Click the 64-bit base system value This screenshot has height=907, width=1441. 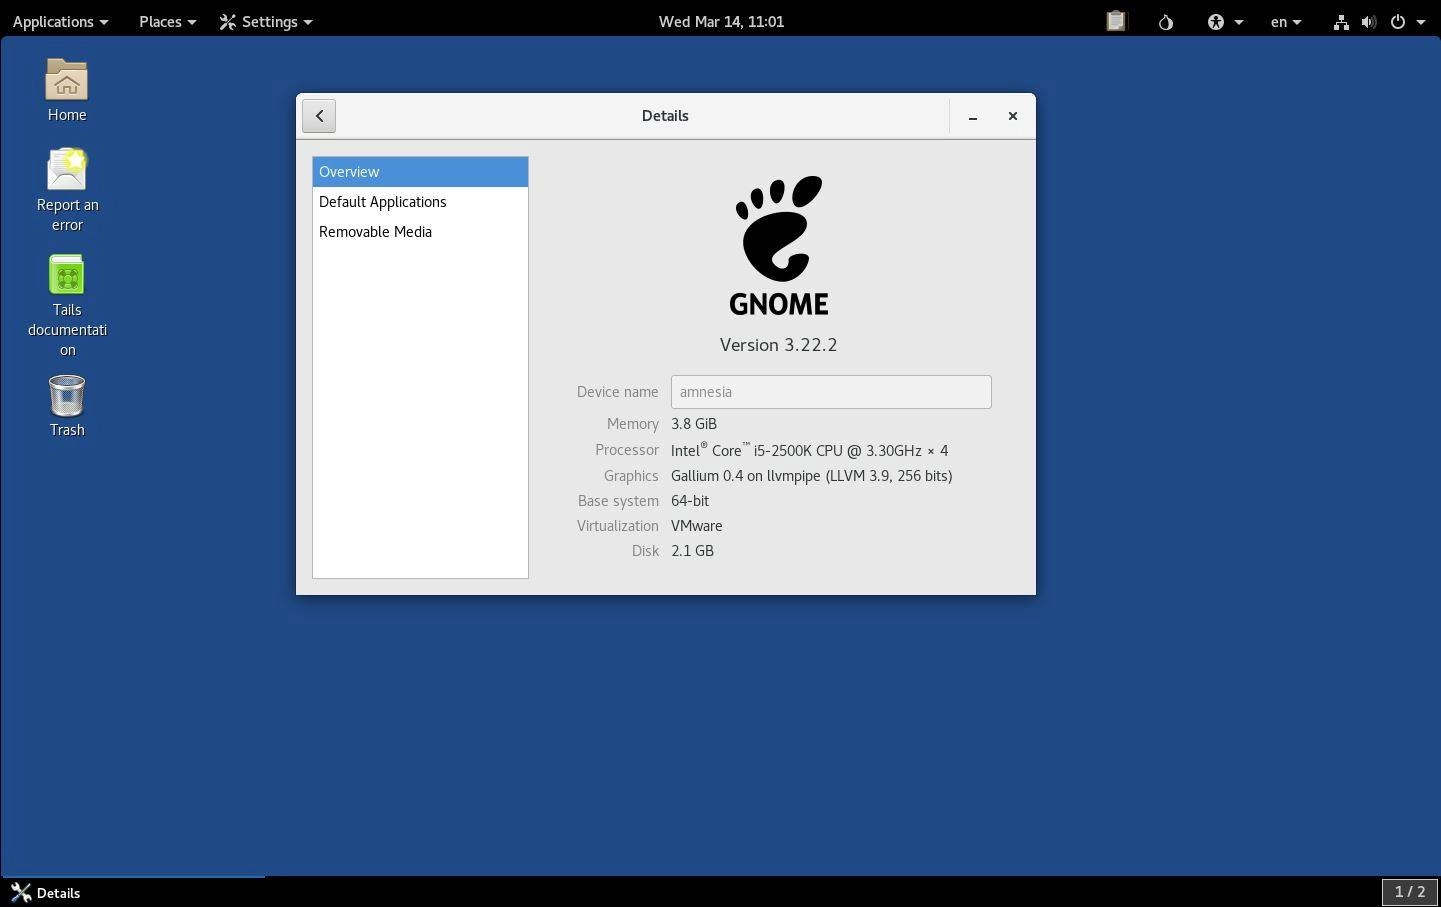pyautogui.click(x=690, y=501)
